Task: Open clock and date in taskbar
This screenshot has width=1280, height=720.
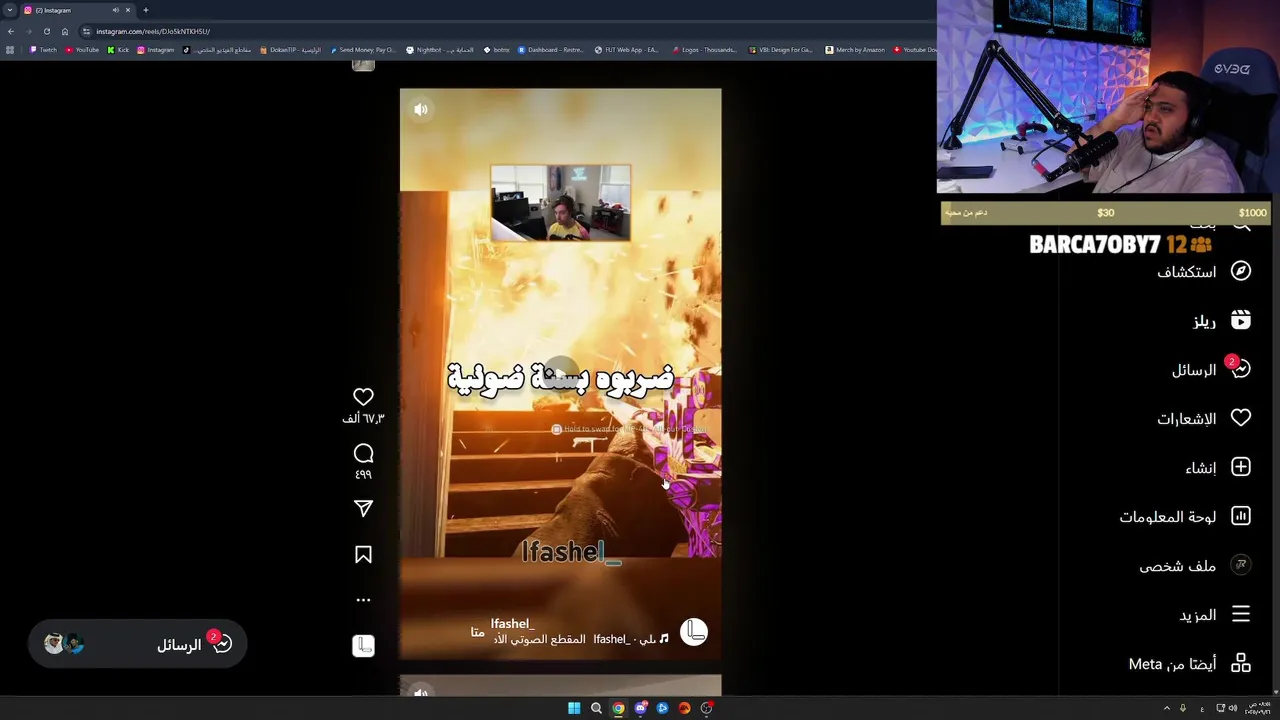Action: point(1256,708)
